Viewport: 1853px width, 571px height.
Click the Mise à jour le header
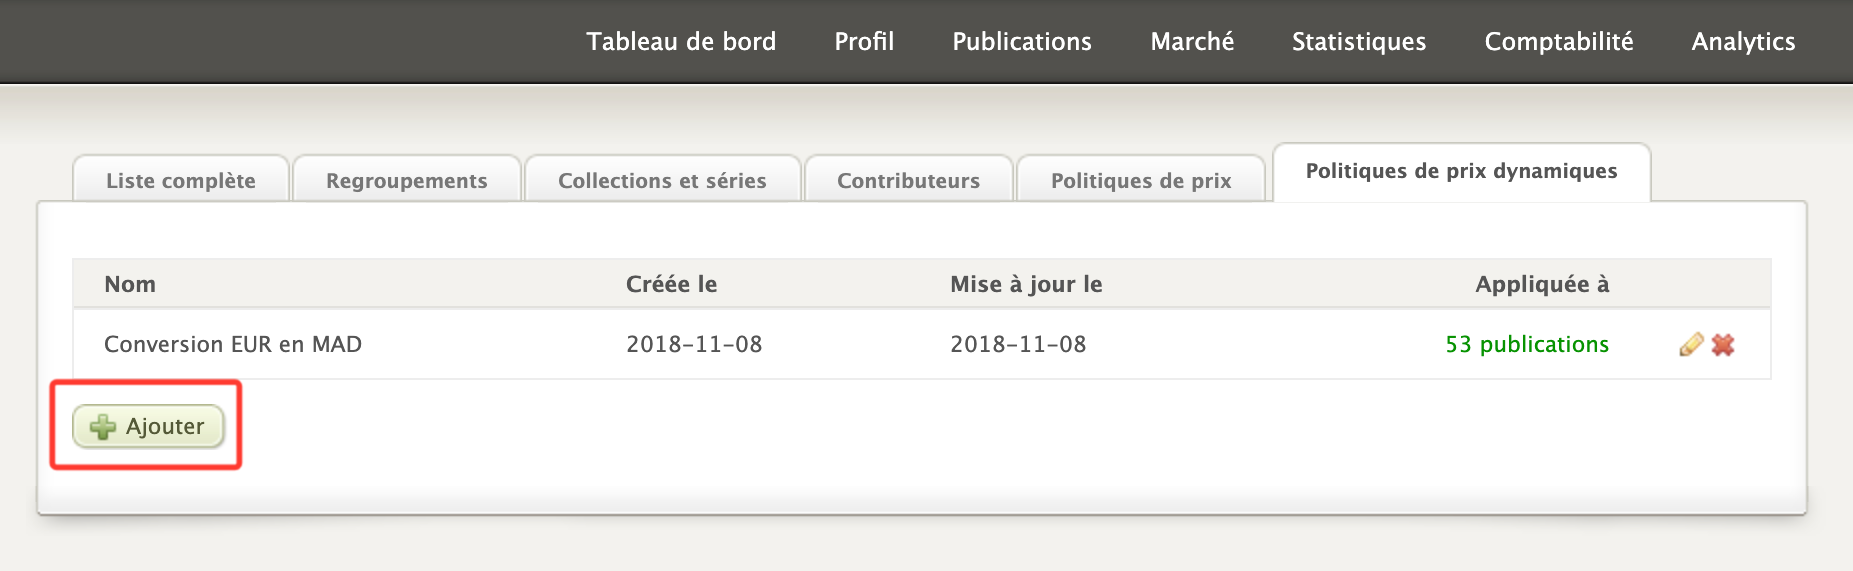coord(1026,285)
